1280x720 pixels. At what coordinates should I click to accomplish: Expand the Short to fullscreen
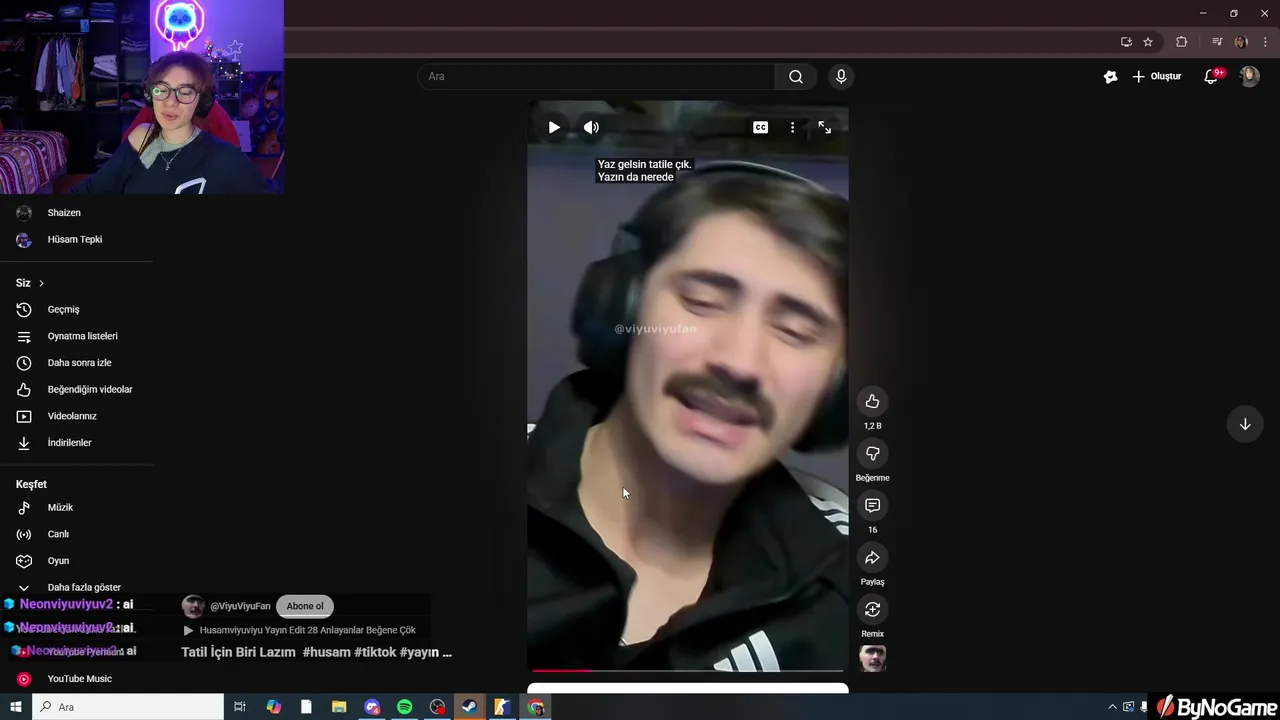(x=824, y=127)
